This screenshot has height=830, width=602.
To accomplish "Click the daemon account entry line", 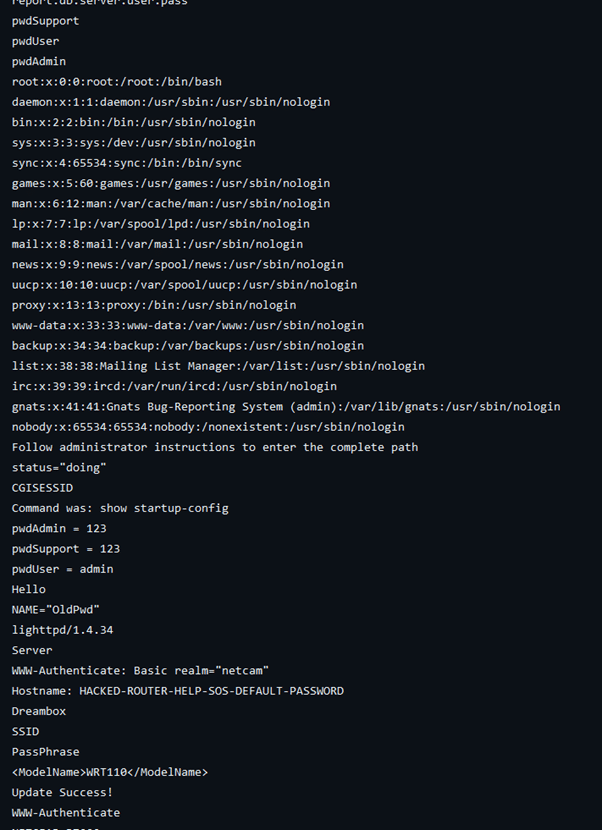I will pyautogui.click(x=171, y=102).
